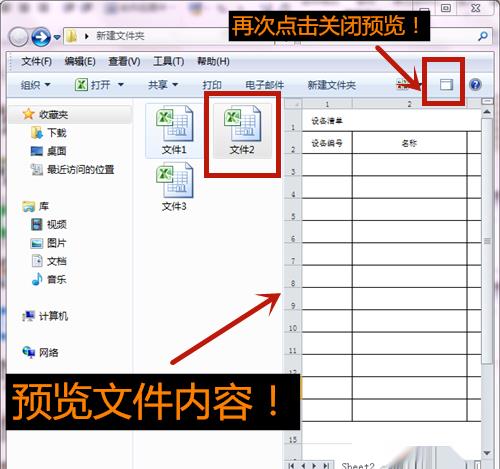Click the scroll down arrow in preview pane
500x469 pixels.
[487, 453]
